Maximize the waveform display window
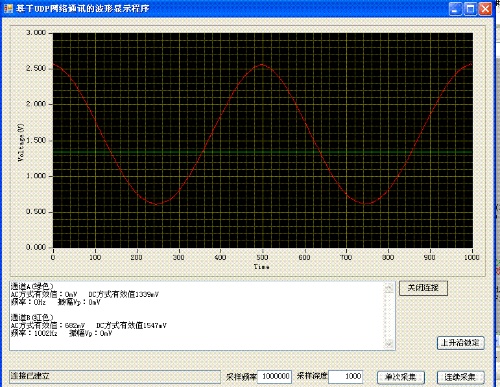500x387 pixels. 470,9
